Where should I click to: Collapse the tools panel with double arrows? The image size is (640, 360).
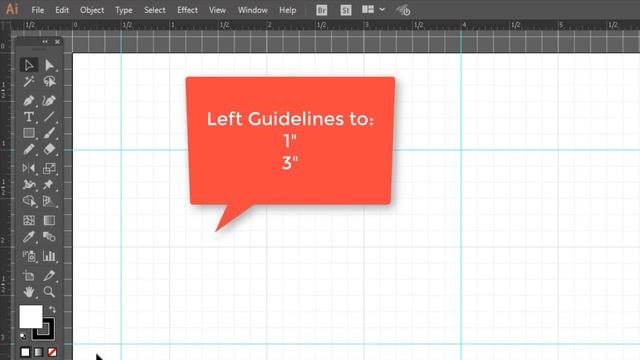[45, 42]
